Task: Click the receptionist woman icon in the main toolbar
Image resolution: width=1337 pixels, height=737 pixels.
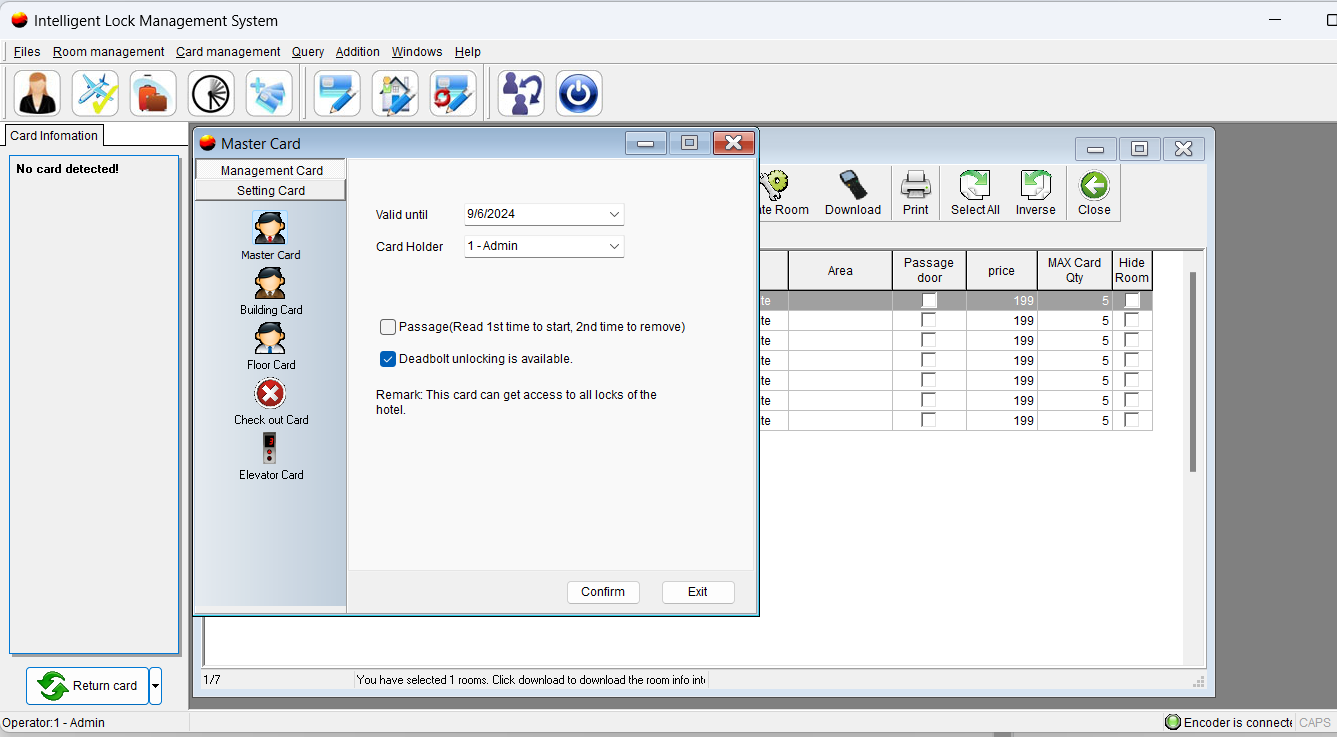Action: (38, 93)
